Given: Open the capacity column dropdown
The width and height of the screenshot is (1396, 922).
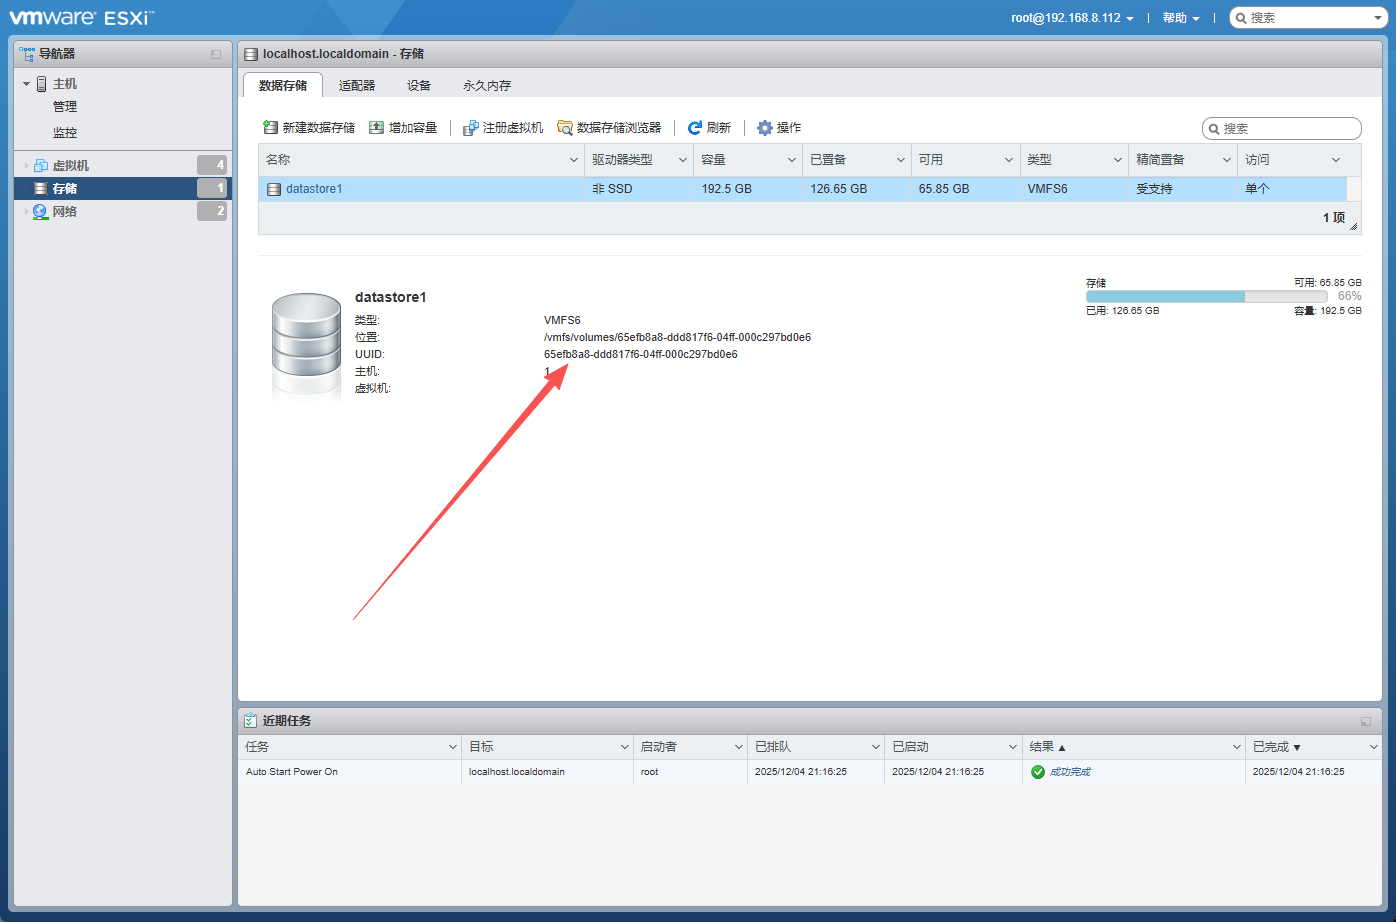Looking at the screenshot, I should pos(791,160).
